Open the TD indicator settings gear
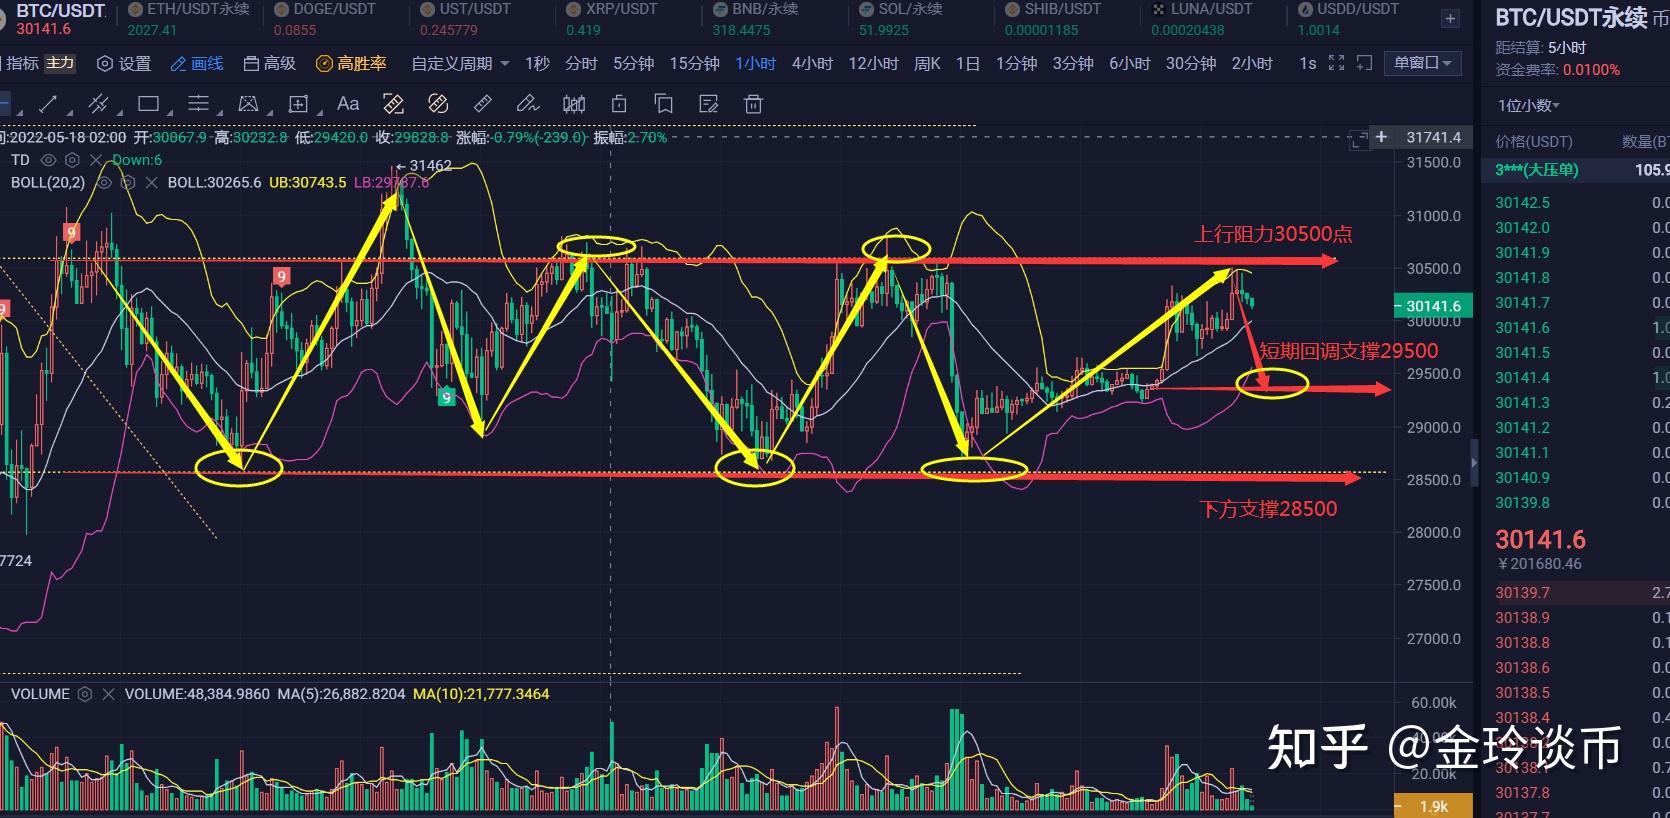The image size is (1670, 818). [x=72, y=160]
